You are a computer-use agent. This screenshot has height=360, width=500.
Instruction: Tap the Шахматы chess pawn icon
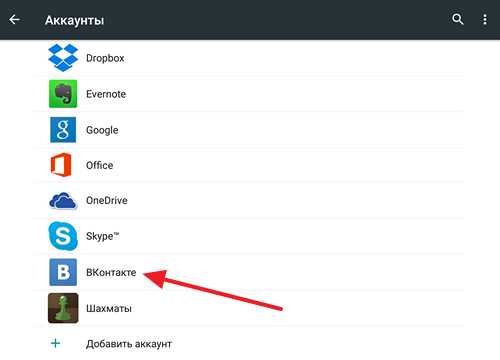63,308
